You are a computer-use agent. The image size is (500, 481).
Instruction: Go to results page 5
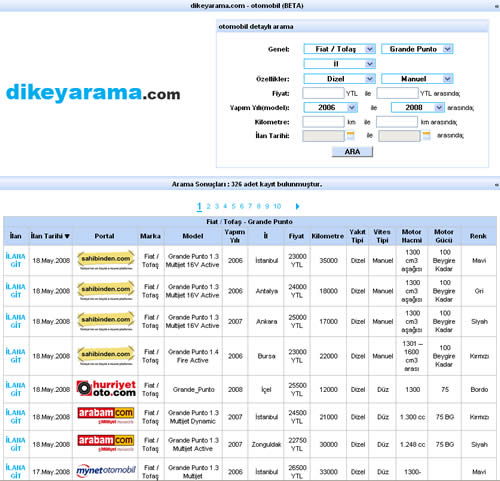[x=233, y=206]
